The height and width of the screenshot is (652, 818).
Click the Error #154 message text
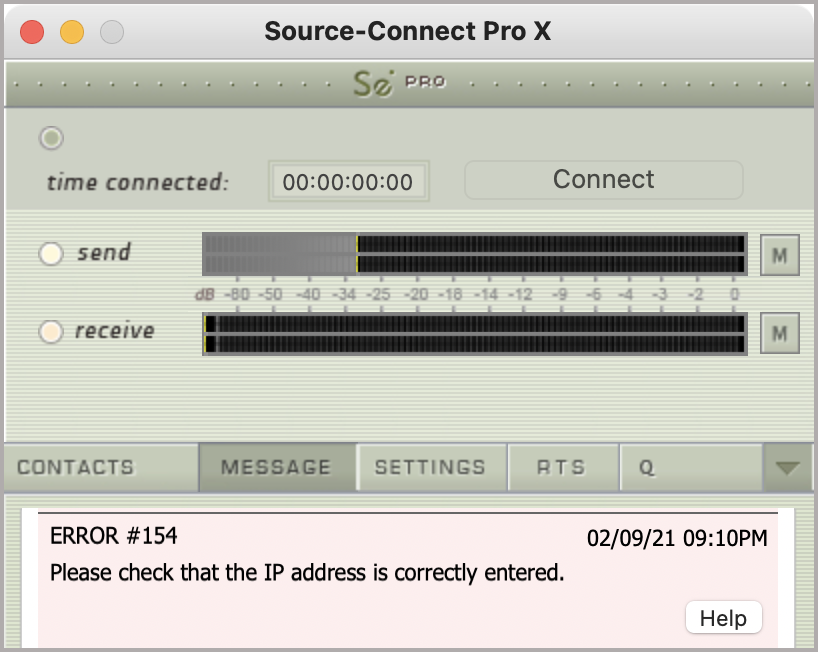pos(307,573)
